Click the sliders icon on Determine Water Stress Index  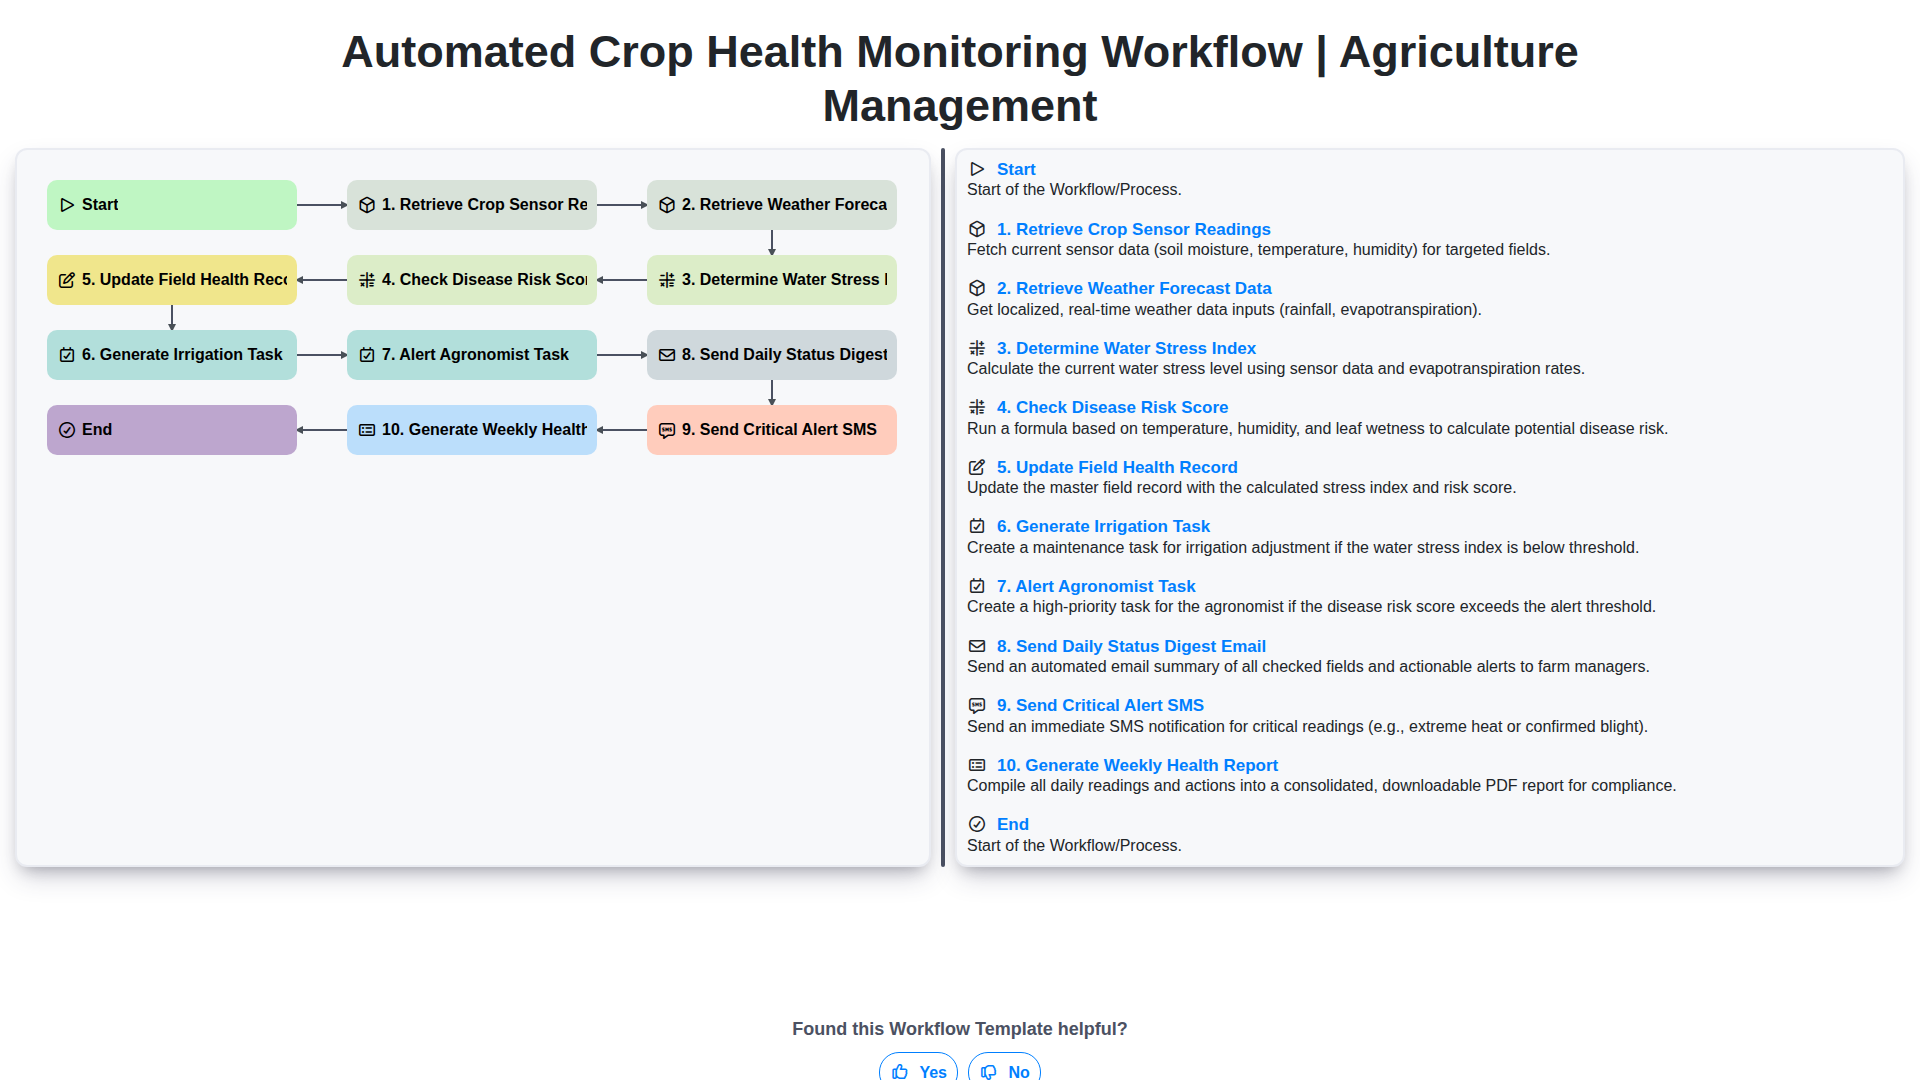point(667,280)
